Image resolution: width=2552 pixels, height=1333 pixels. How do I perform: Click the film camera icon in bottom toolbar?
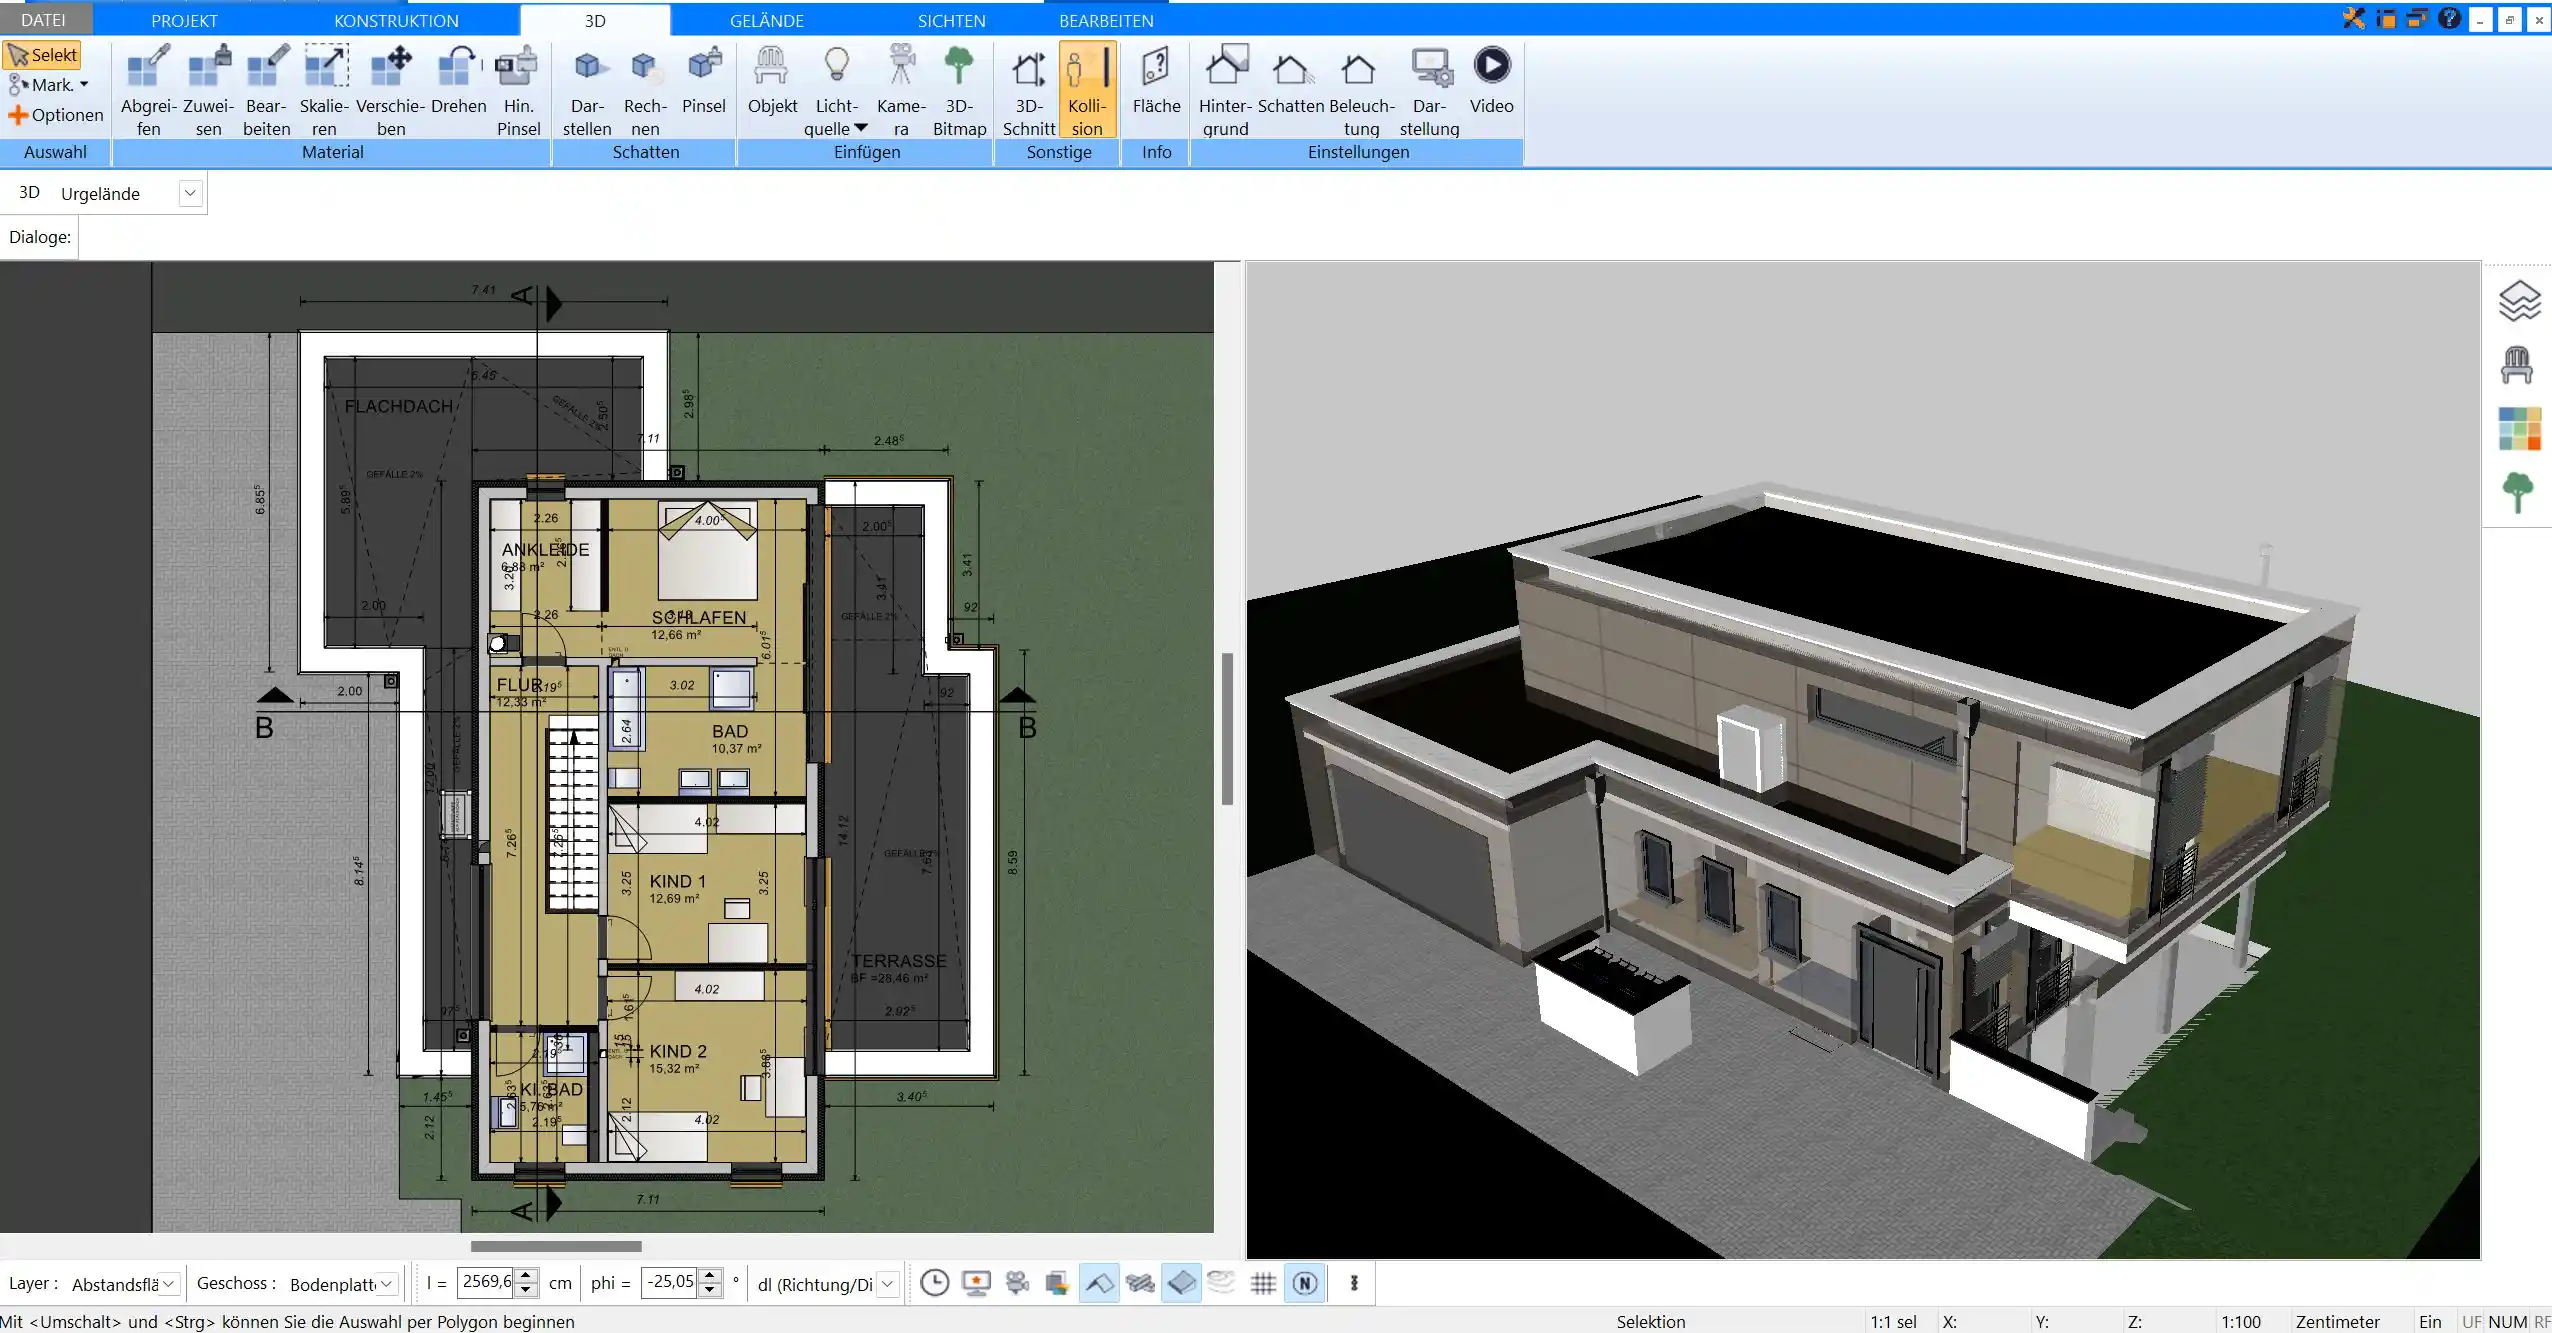tap(1017, 1283)
